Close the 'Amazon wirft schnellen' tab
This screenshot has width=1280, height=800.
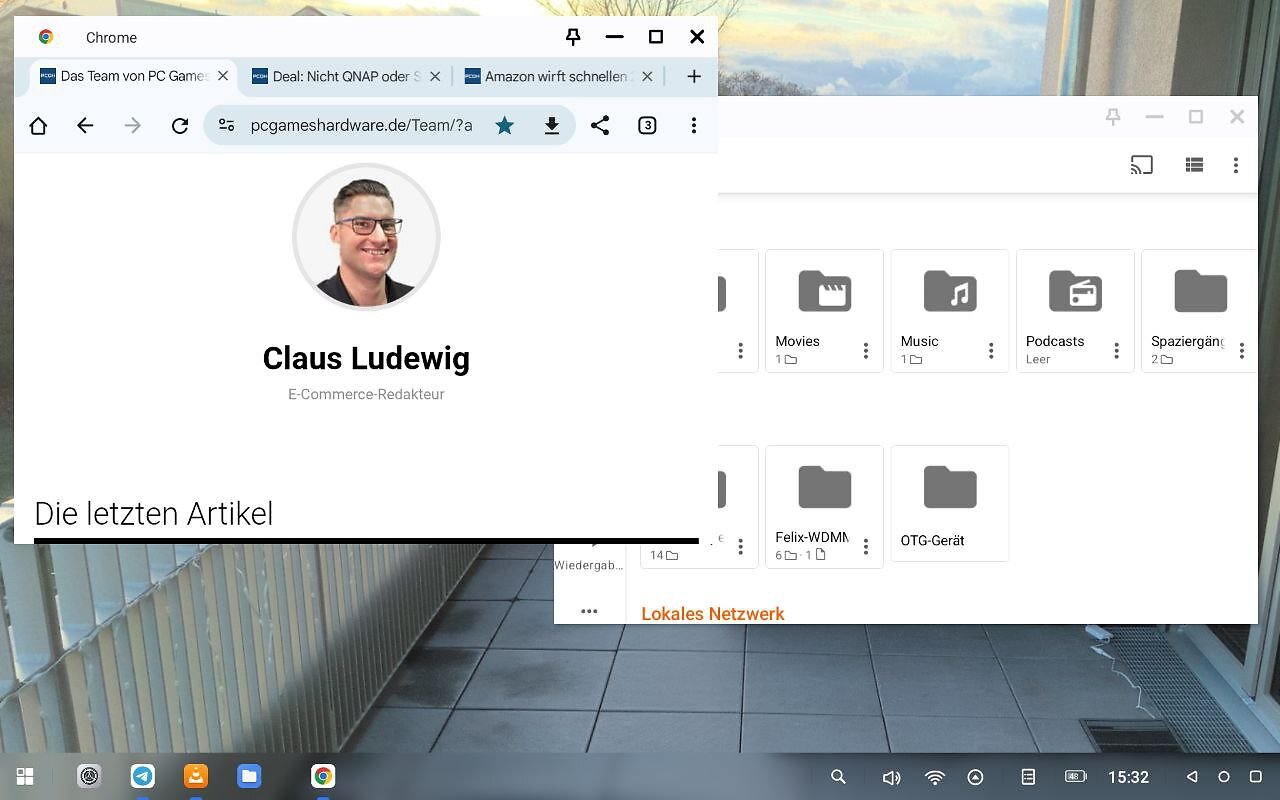coord(647,76)
